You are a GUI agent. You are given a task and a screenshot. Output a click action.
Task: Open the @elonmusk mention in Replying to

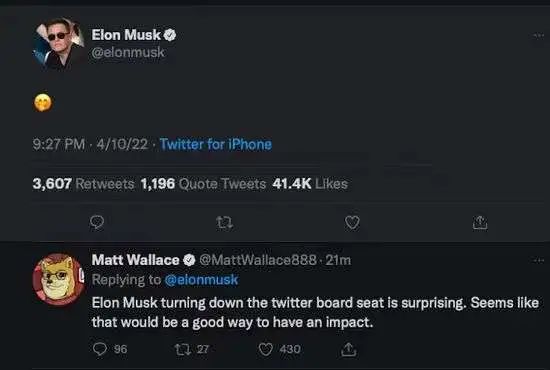(201, 280)
